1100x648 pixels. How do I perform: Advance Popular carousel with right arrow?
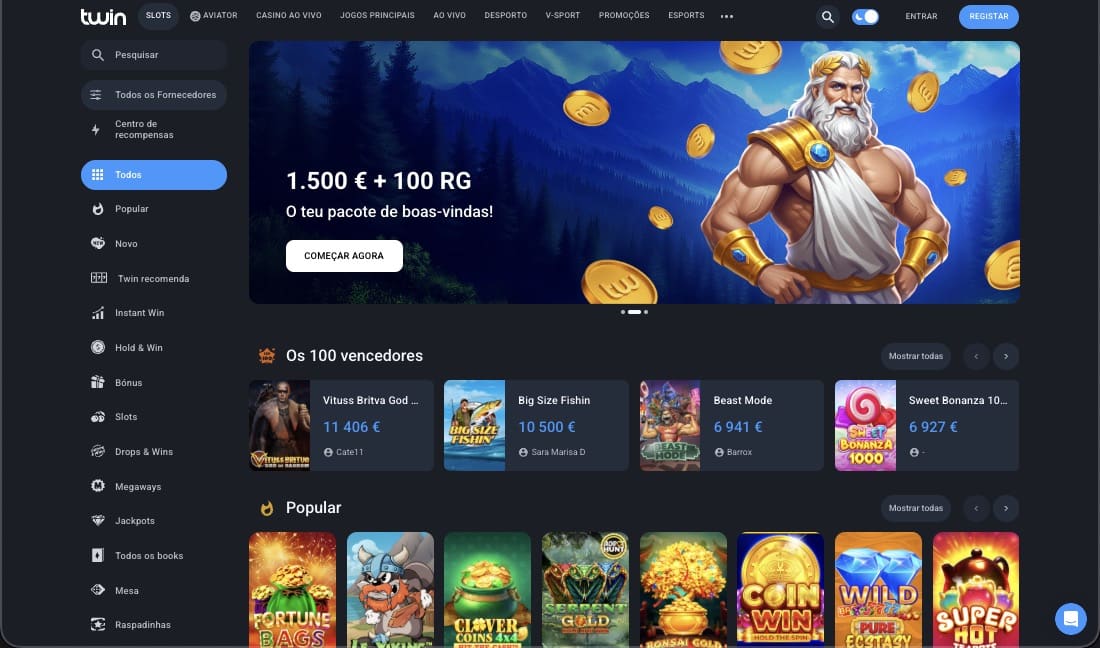click(1006, 508)
